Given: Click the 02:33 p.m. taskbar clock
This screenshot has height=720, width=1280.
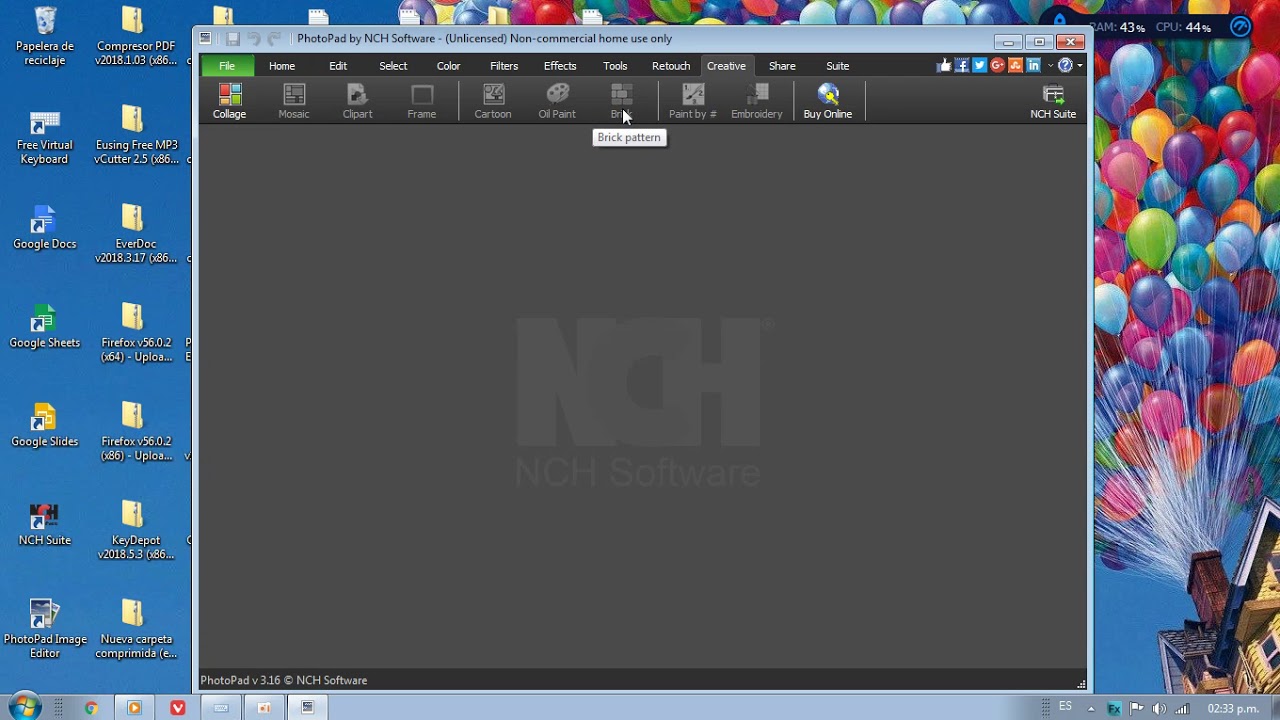Looking at the screenshot, I should pos(1232,709).
